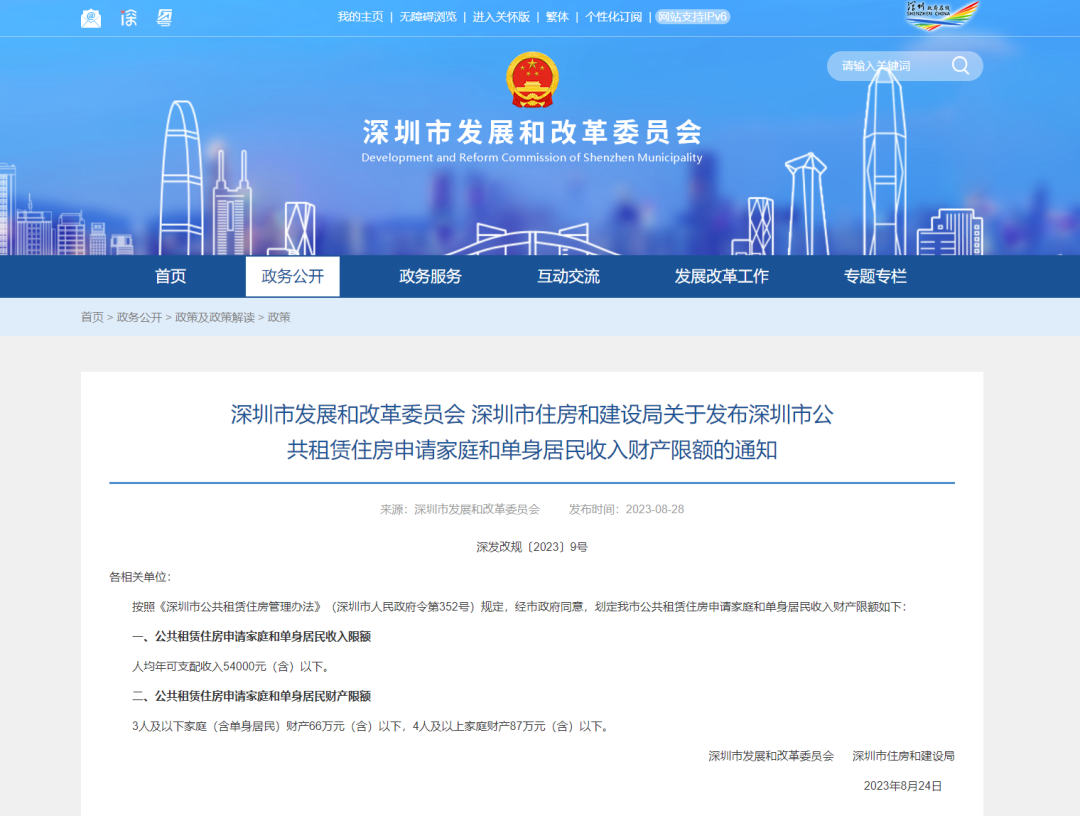Open 我的主页 link

tap(360, 17)
